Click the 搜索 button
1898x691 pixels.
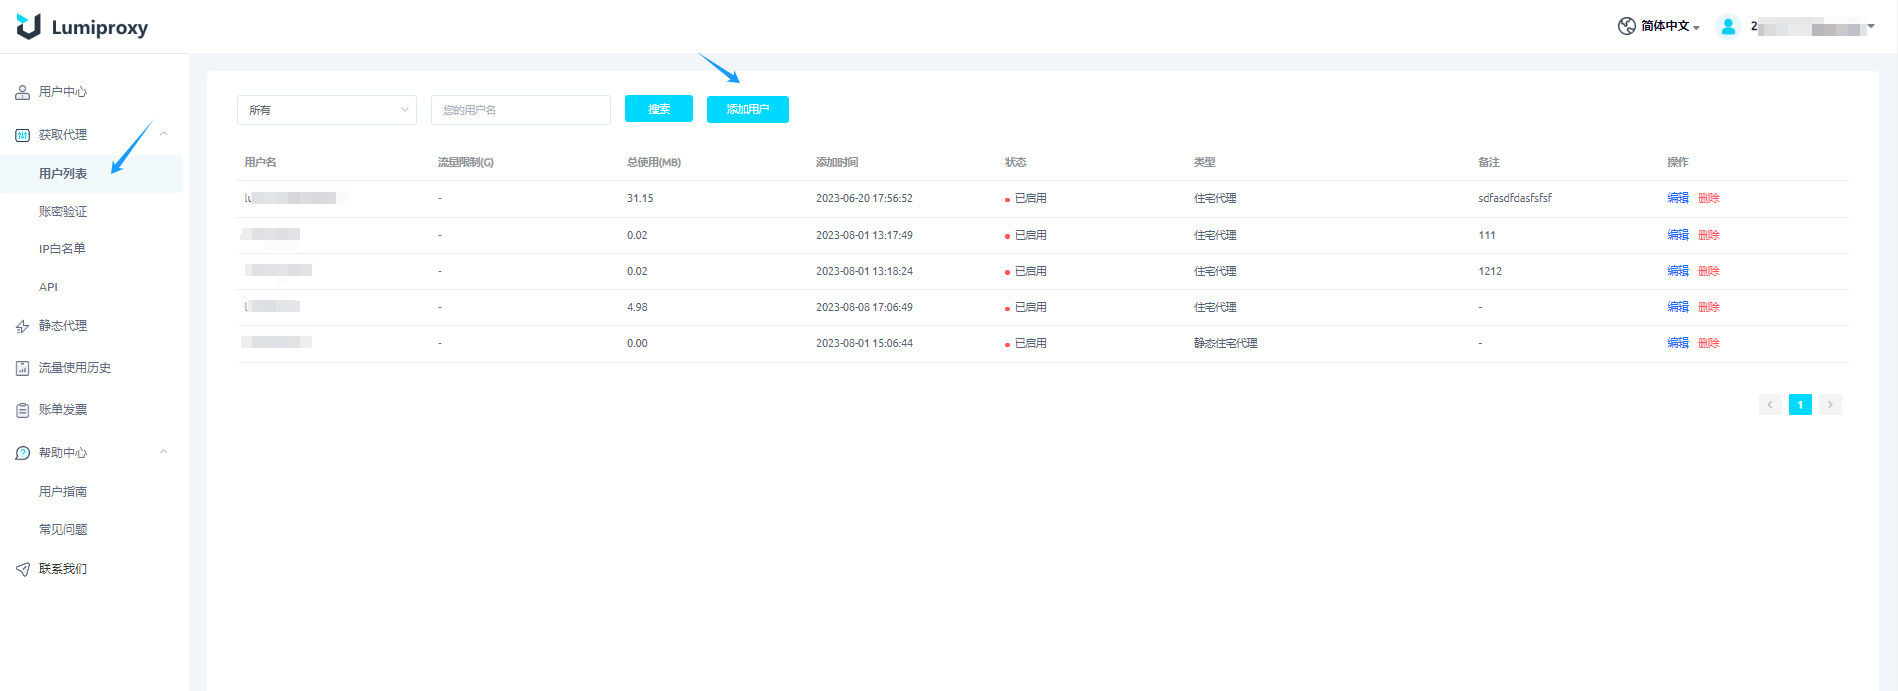[x=659, y=109]
